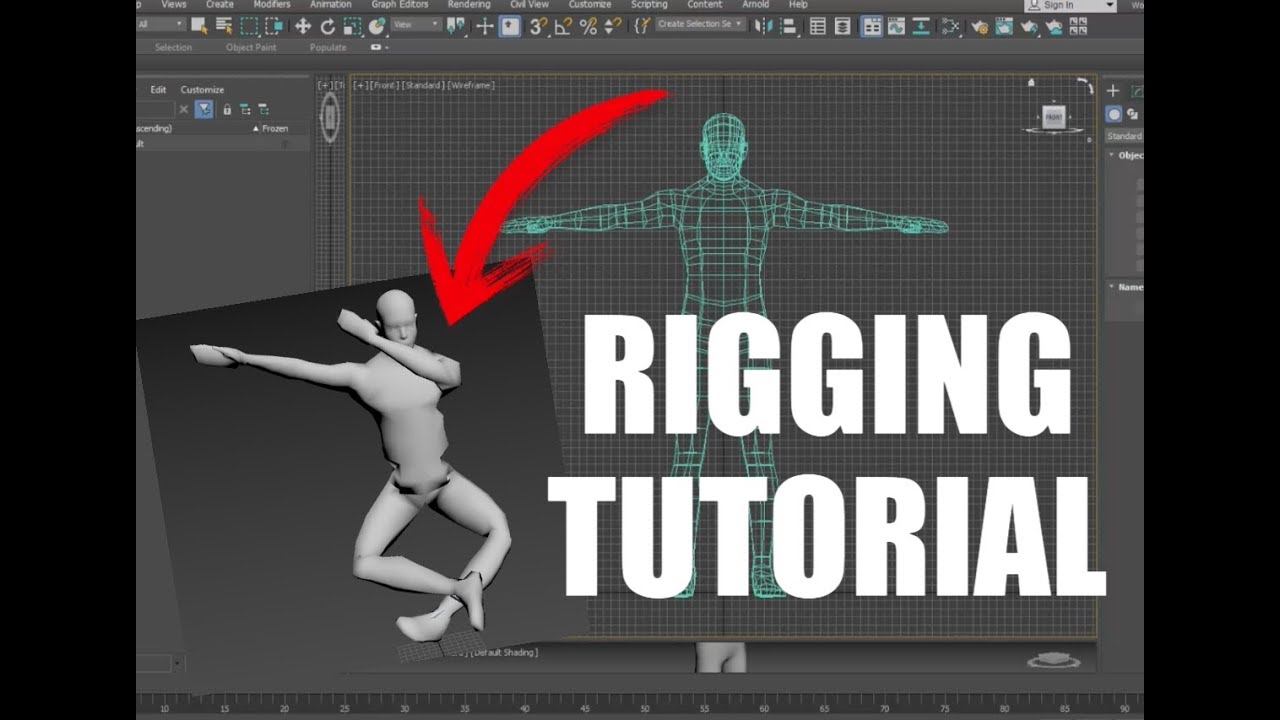Open the Create menu
The height and width of the screenshot is (720, 1280).
[x=220, y=5]
